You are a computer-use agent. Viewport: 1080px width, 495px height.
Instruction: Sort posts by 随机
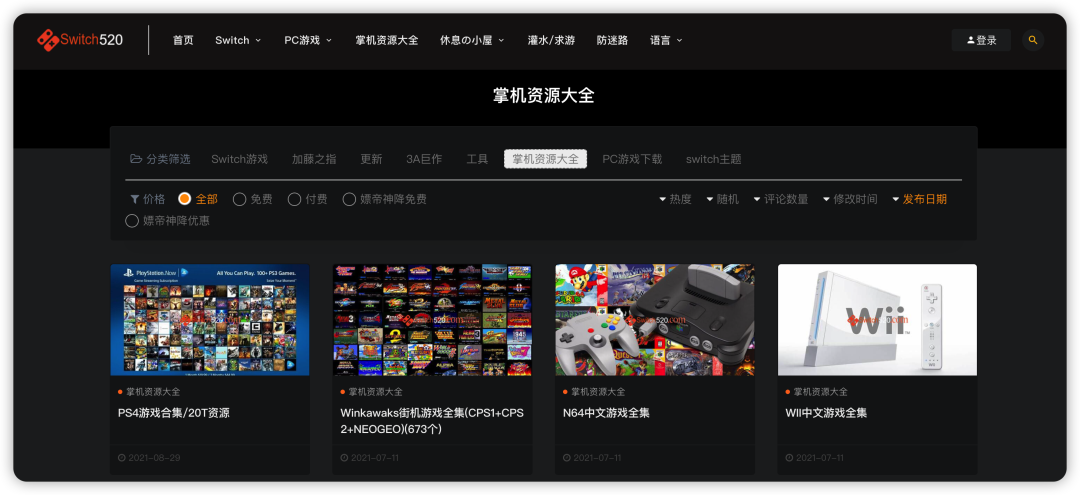click(723, 199)
